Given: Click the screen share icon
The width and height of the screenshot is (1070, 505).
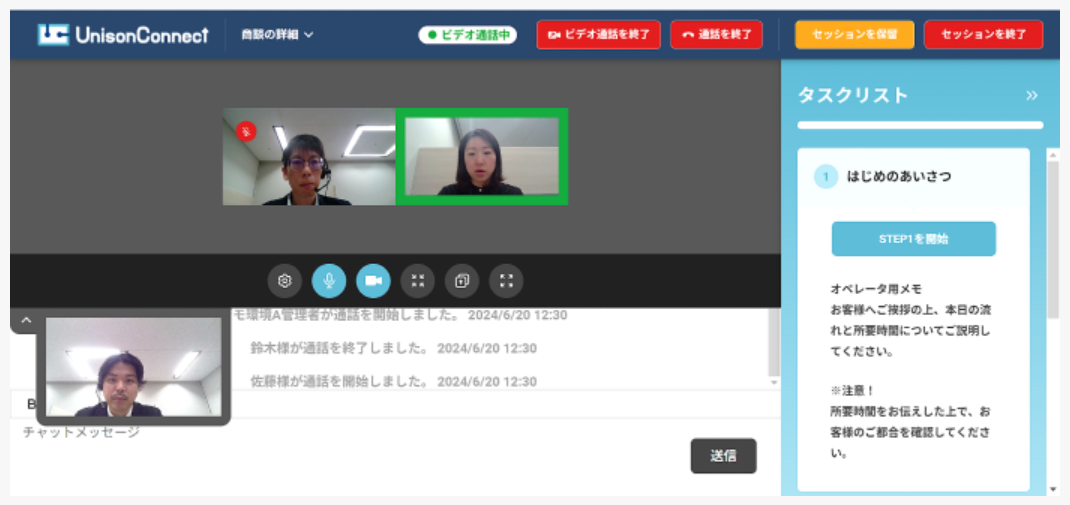Looking at the screenshot, I should coord(462,281).
